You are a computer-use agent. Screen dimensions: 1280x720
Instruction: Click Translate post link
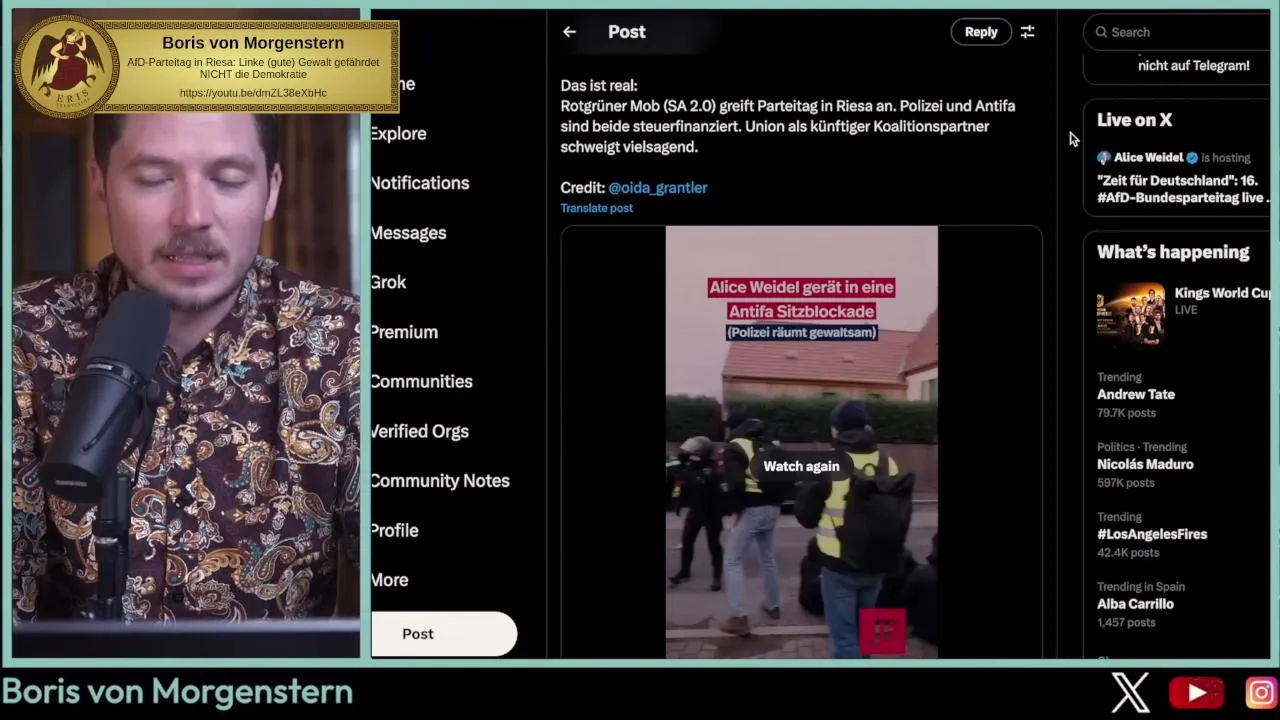(596, 208)
